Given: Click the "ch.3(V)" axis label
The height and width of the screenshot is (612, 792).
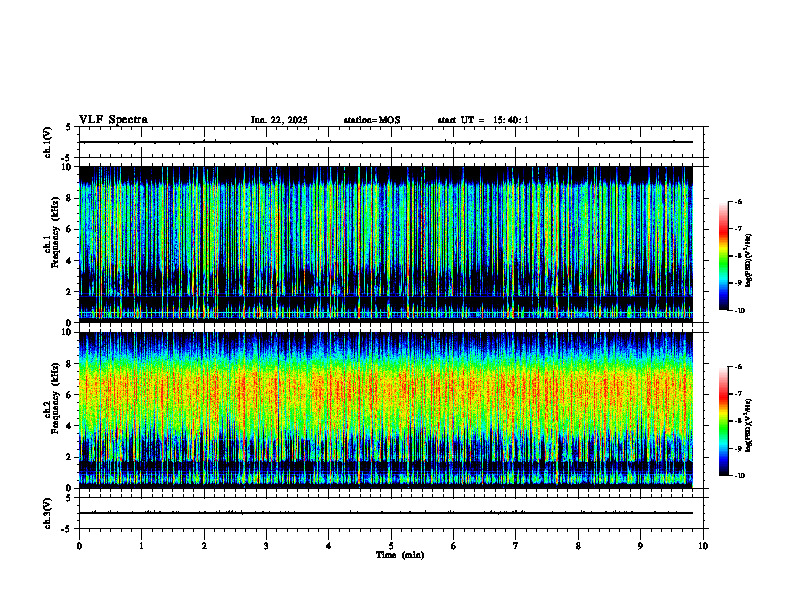Looking at the screenshot, I should coord(48,513).
